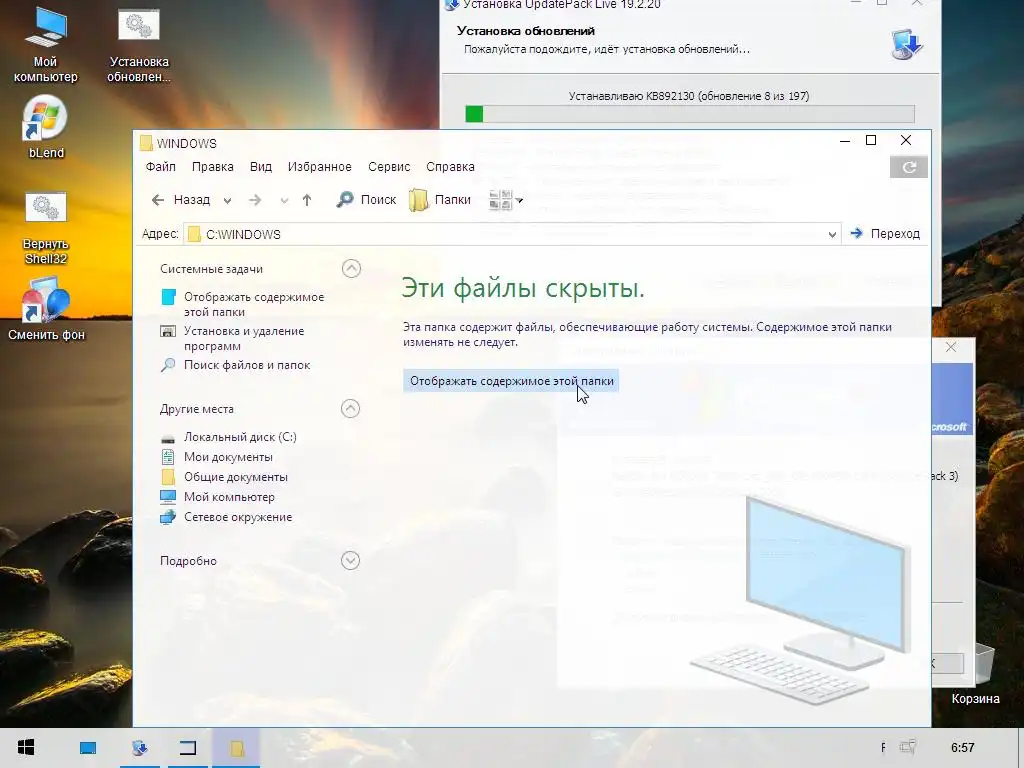Click the WINDOWS folder taskbar button
The image size is (1024, 768).
(236, 748)
